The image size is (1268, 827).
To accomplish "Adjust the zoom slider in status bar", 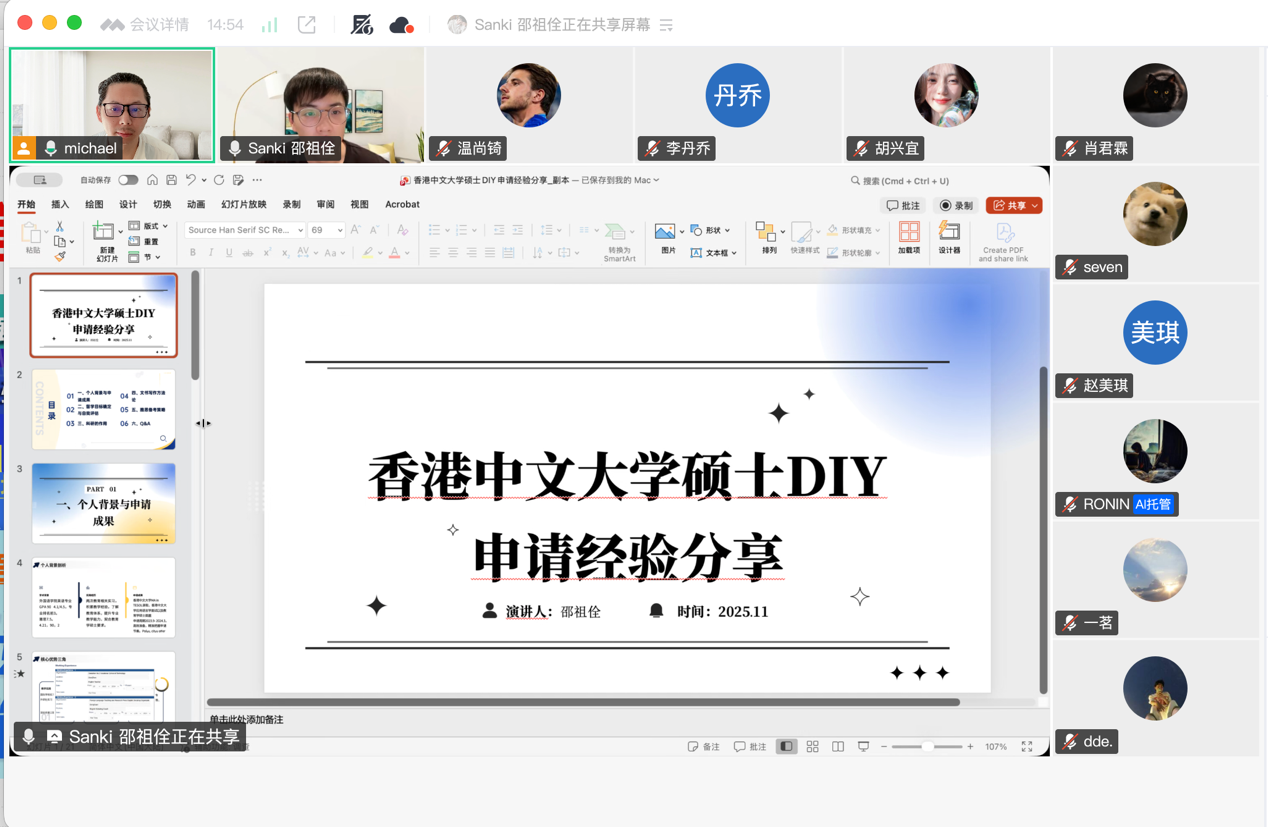I will pyautogui.click(x=927, y=747).
